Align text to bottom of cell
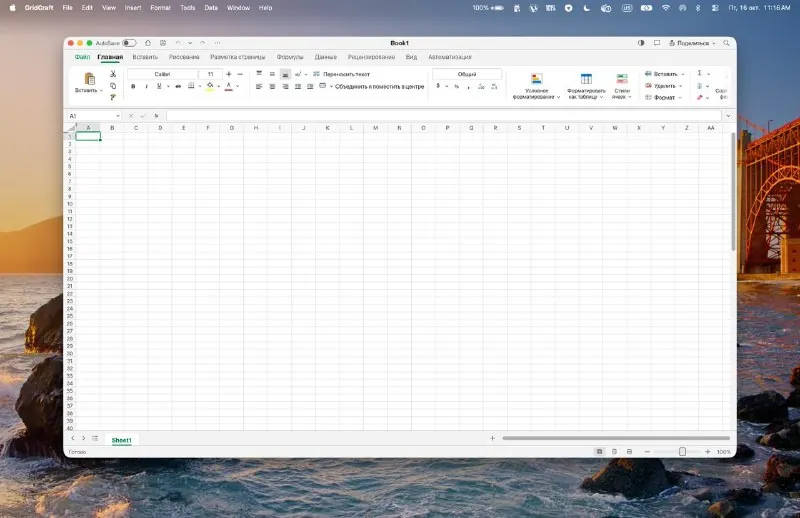This screenshot has width=800, height=518. pos(286,74)
